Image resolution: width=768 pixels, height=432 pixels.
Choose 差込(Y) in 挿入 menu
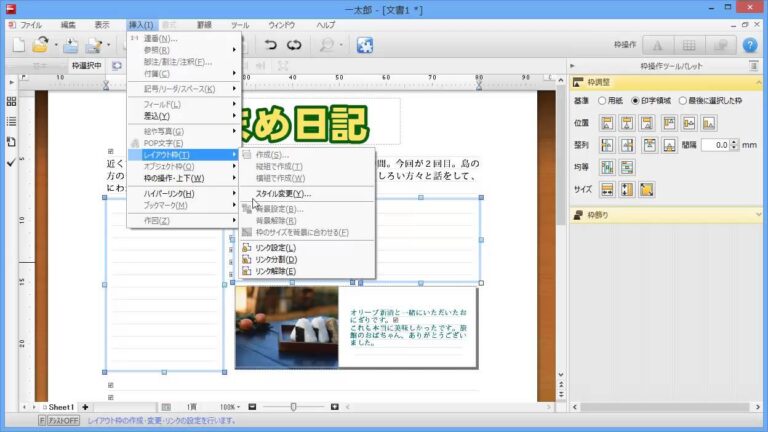[x=184, y=116]
